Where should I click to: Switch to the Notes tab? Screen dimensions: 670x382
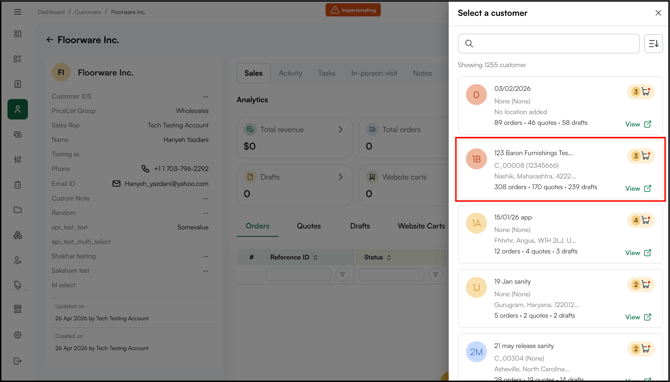[422, 73]
